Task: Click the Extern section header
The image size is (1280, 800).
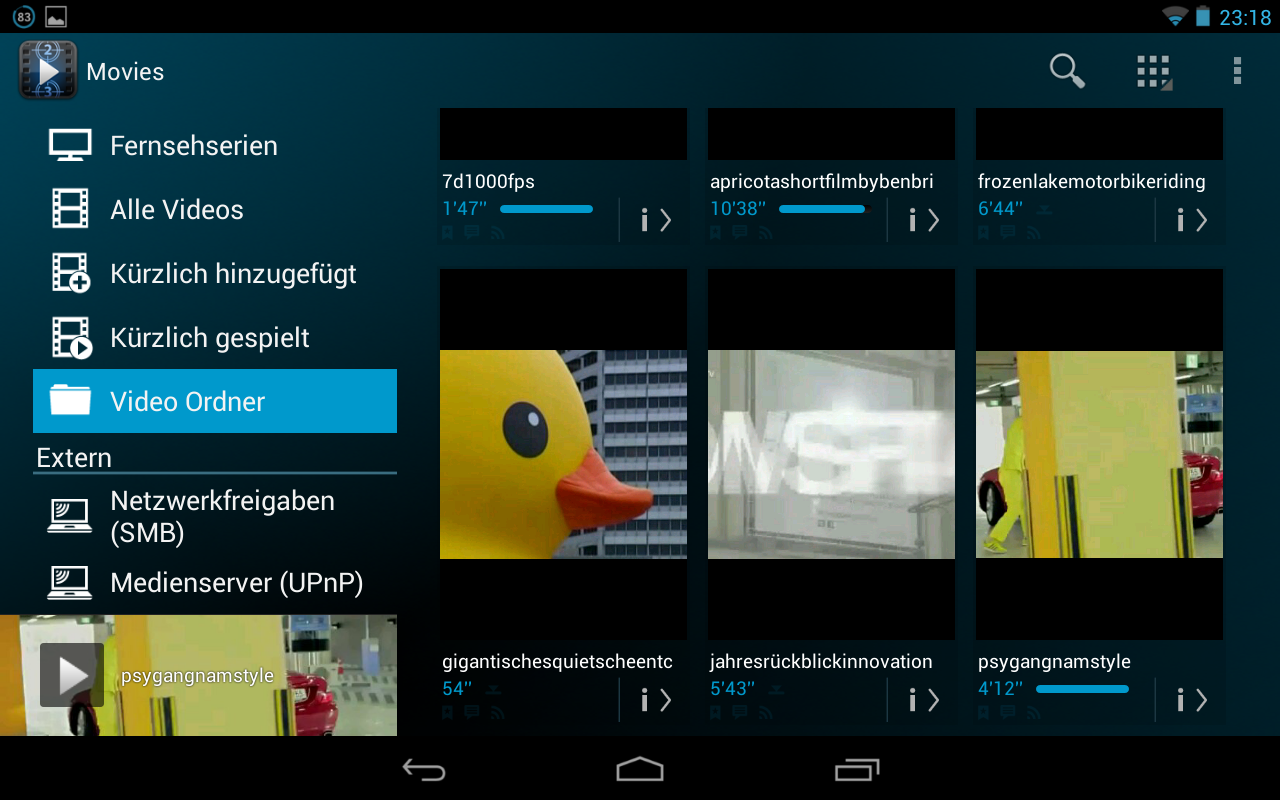Action: (74, 458)
